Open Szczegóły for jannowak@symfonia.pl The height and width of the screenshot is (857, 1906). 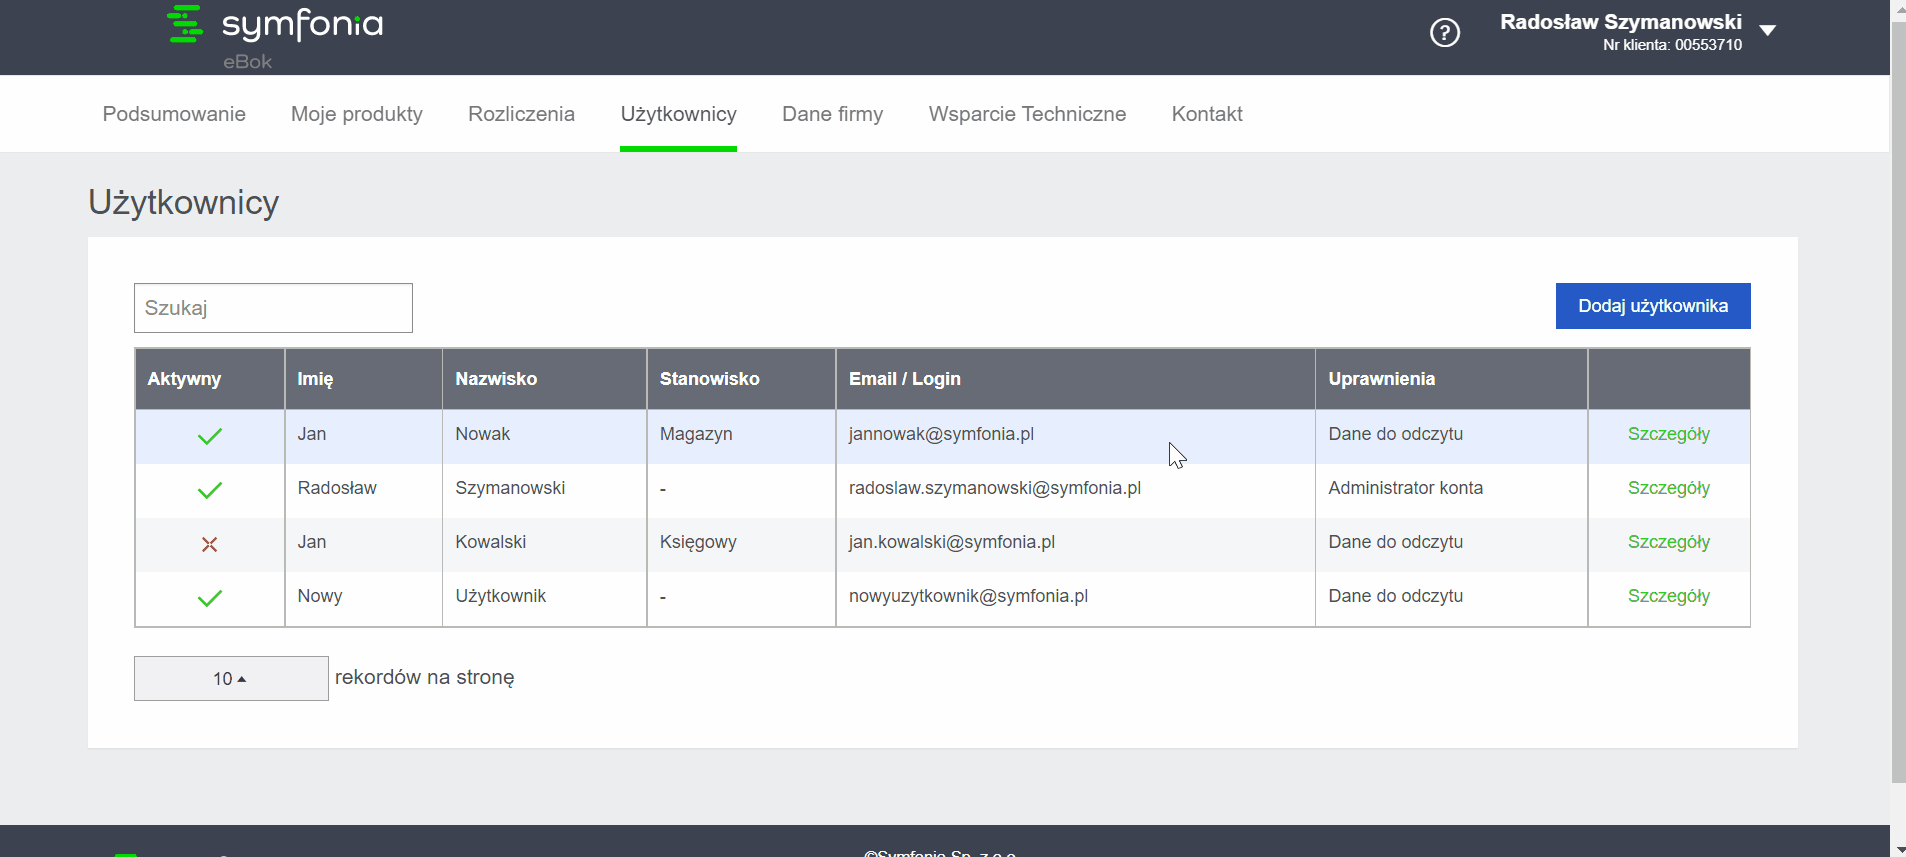1668,434
